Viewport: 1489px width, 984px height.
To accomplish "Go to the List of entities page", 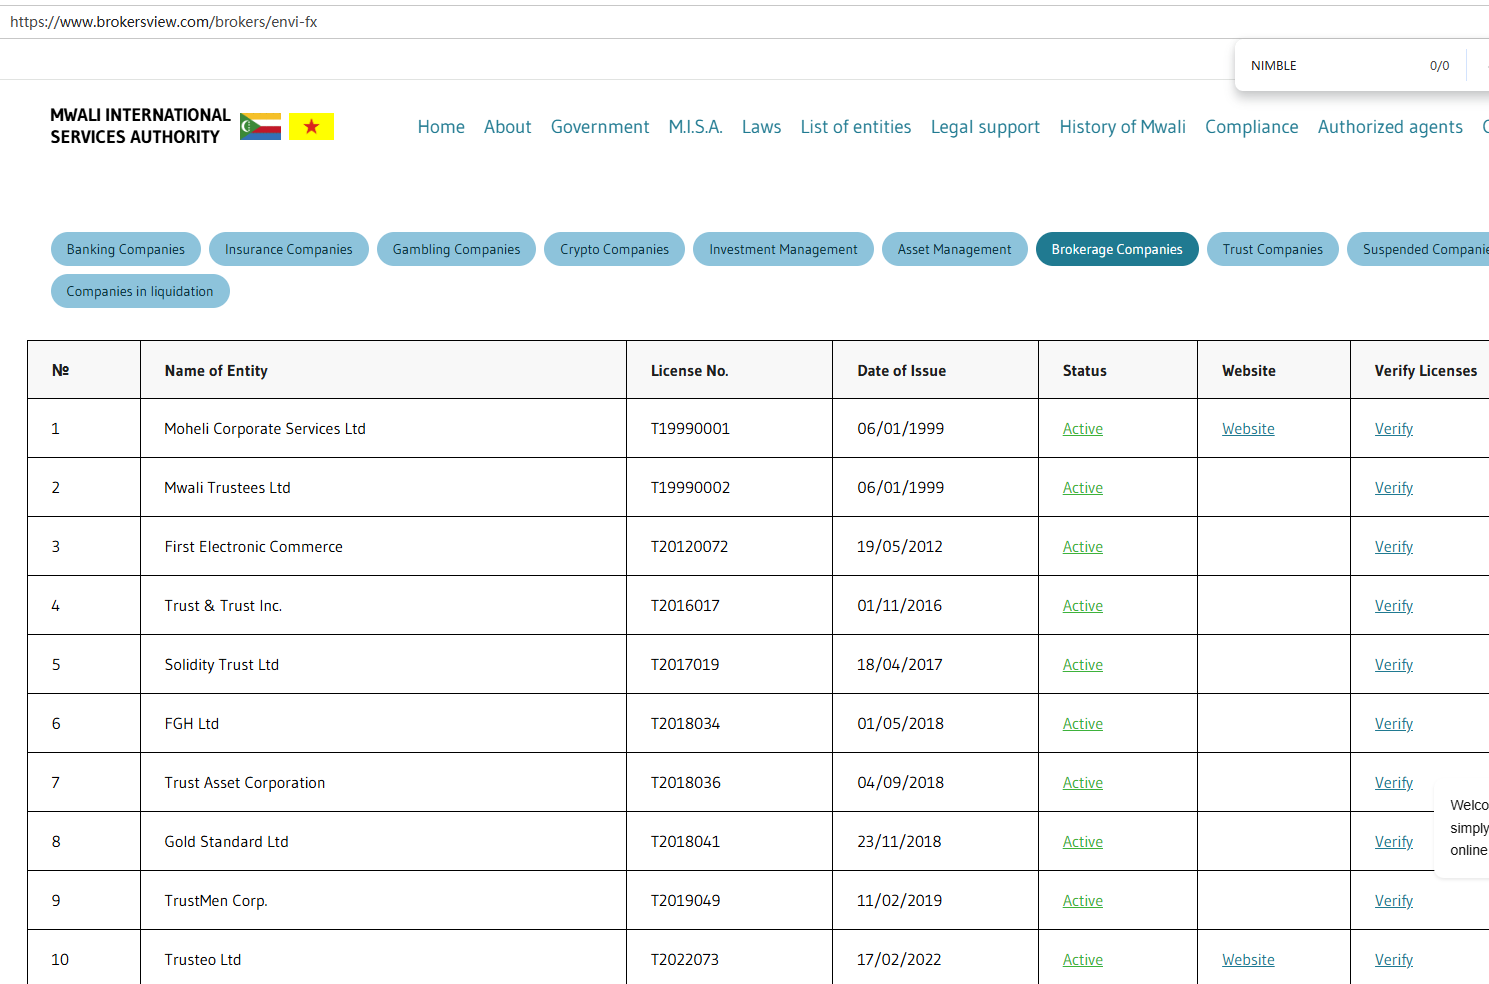I will 855,127.
